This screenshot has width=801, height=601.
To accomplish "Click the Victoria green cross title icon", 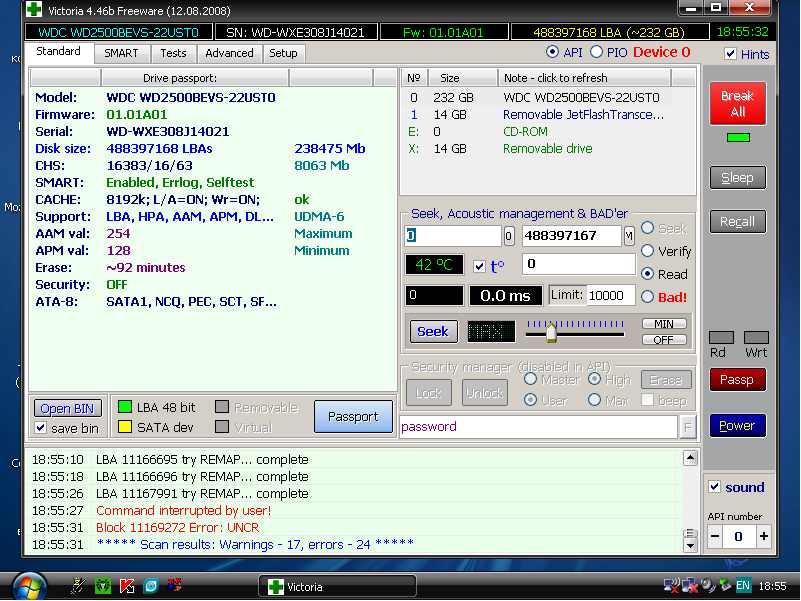I will (35, 9).
